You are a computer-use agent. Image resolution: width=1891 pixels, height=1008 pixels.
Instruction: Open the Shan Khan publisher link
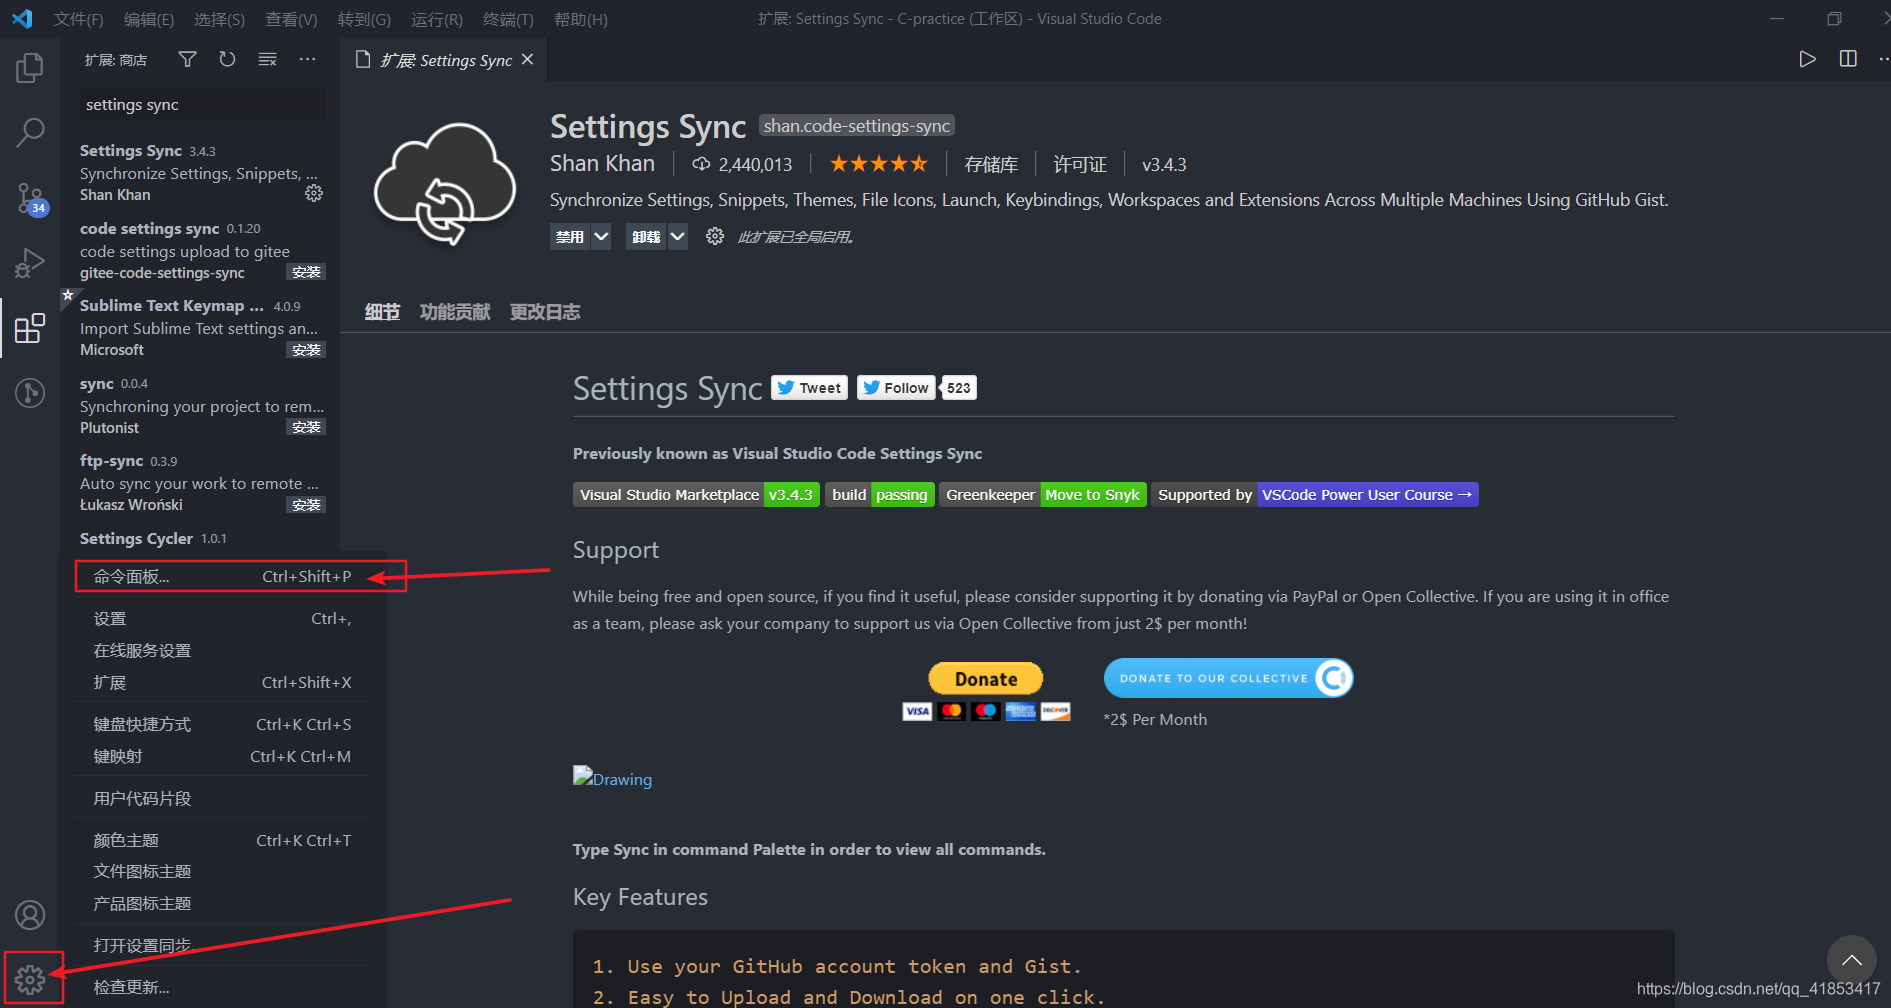602,164
